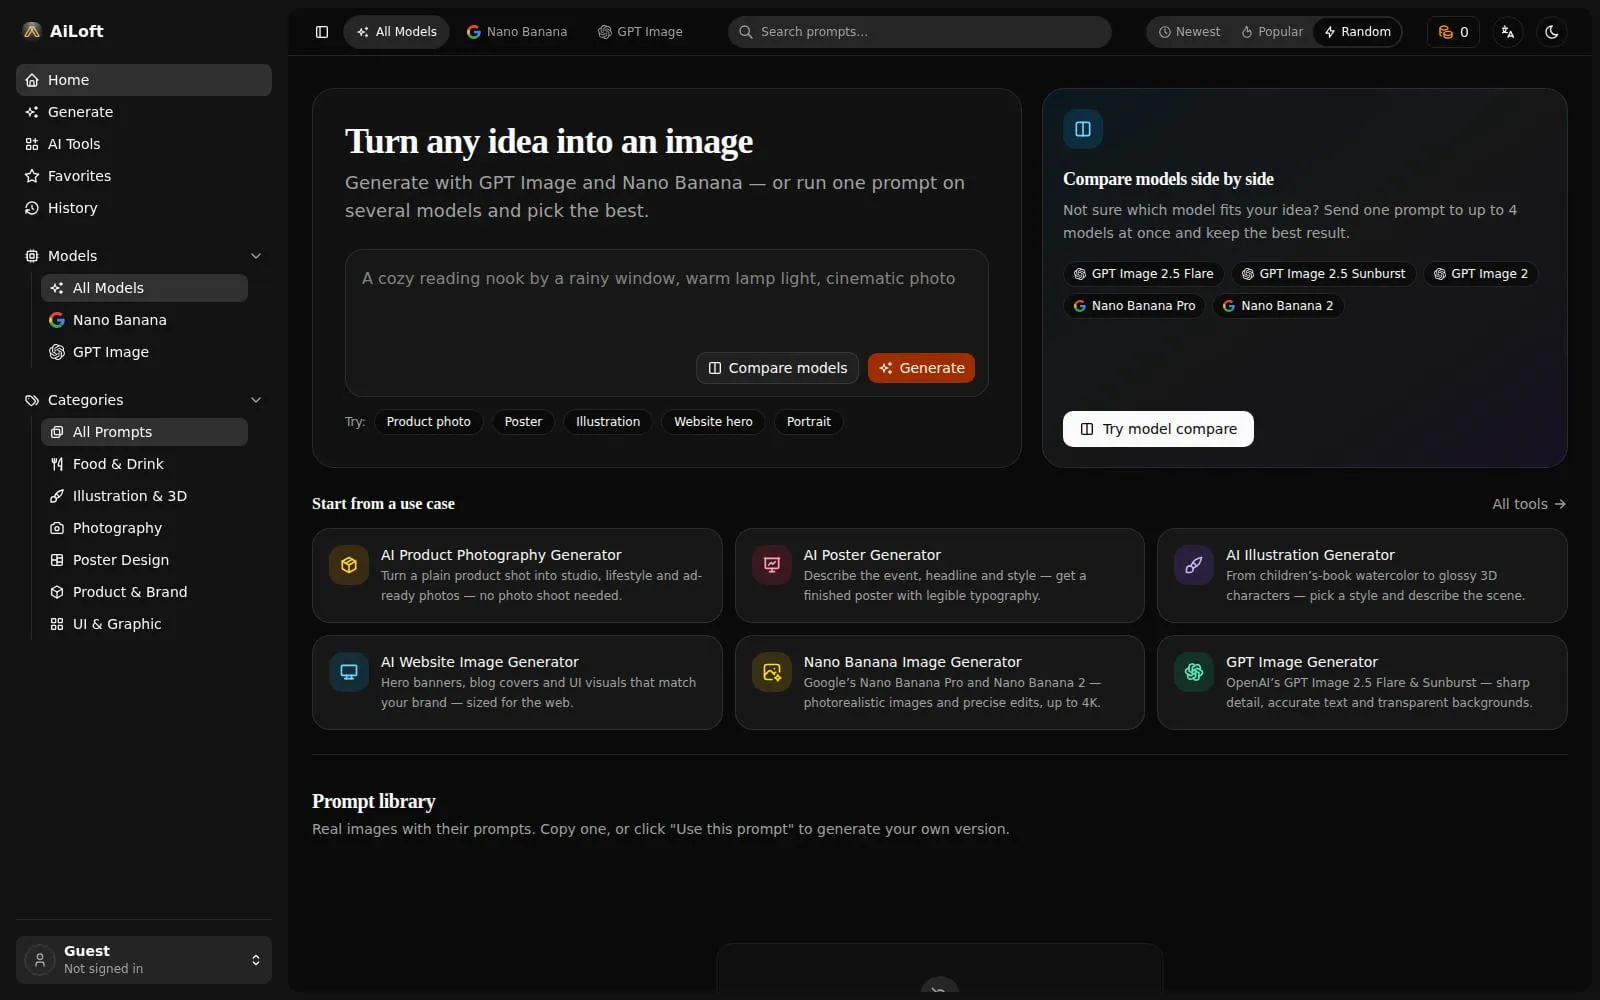Sort prompts by Popular
The height and width of the screenshot is (1000, 1600).
pyautogui.click(x=1272, y=32)
